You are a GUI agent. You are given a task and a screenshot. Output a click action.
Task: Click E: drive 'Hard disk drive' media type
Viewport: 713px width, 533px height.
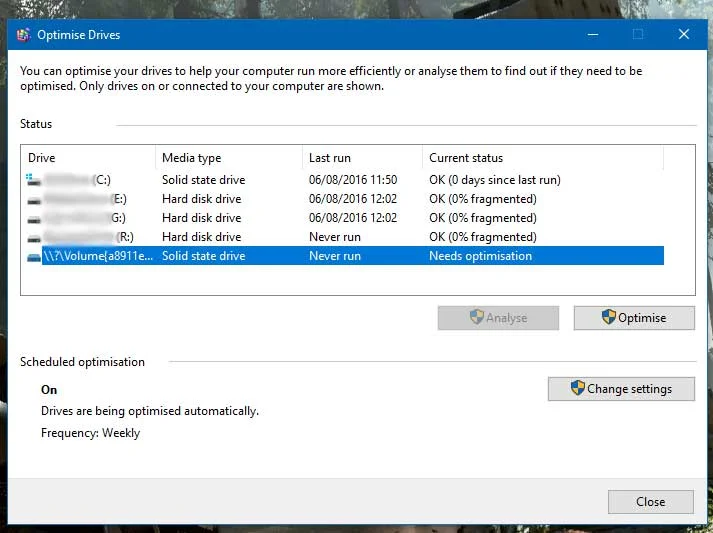201,199
